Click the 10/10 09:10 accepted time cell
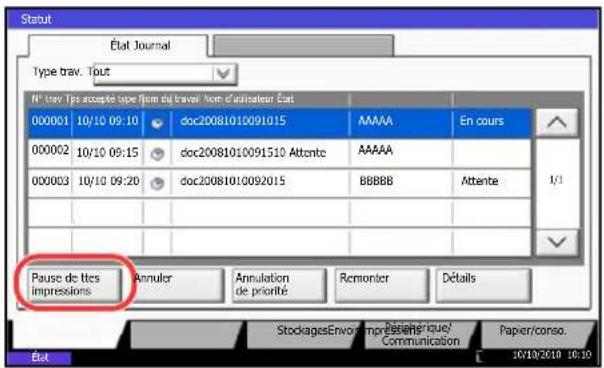604x368 pixels. (107, 121)
